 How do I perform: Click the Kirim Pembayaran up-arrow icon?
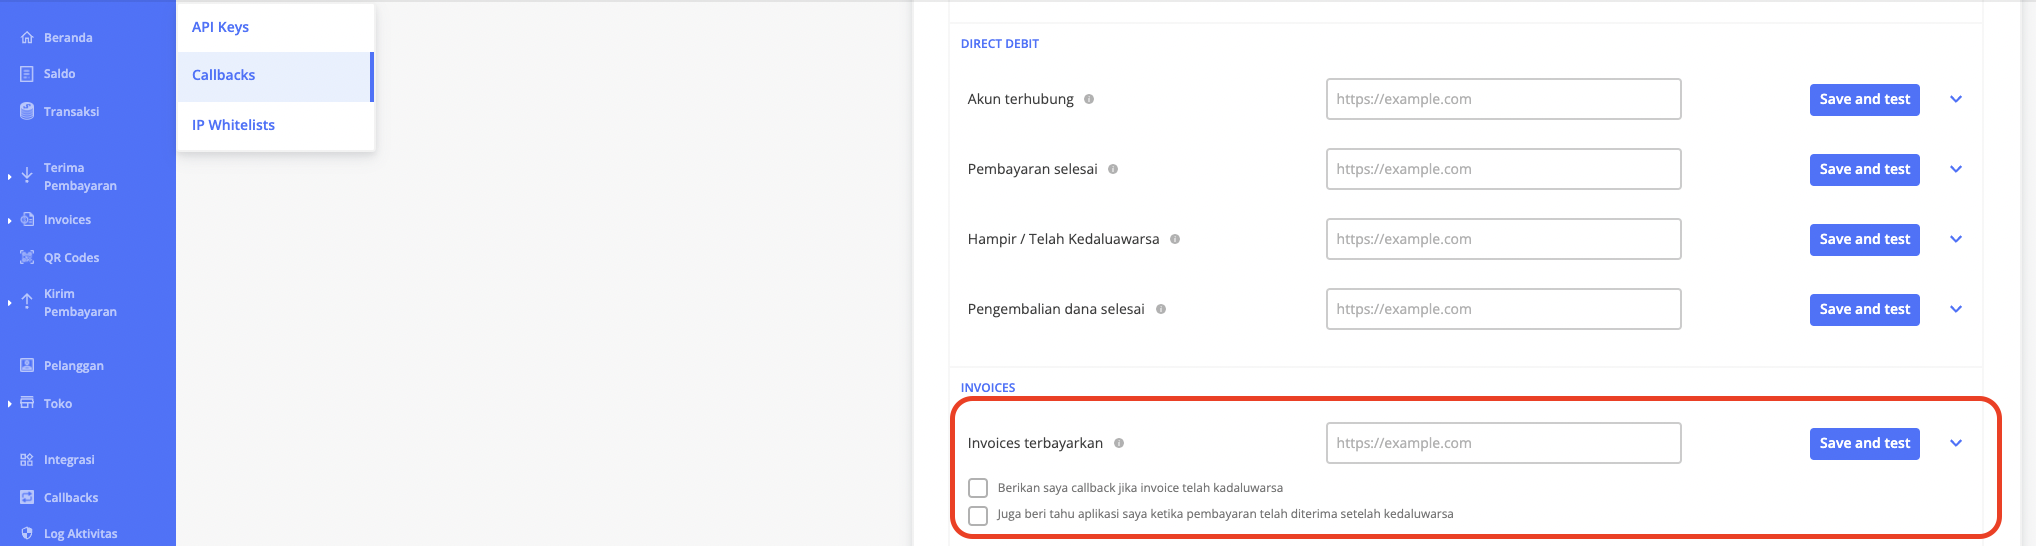pyautogui.click(x=27, y=302)
